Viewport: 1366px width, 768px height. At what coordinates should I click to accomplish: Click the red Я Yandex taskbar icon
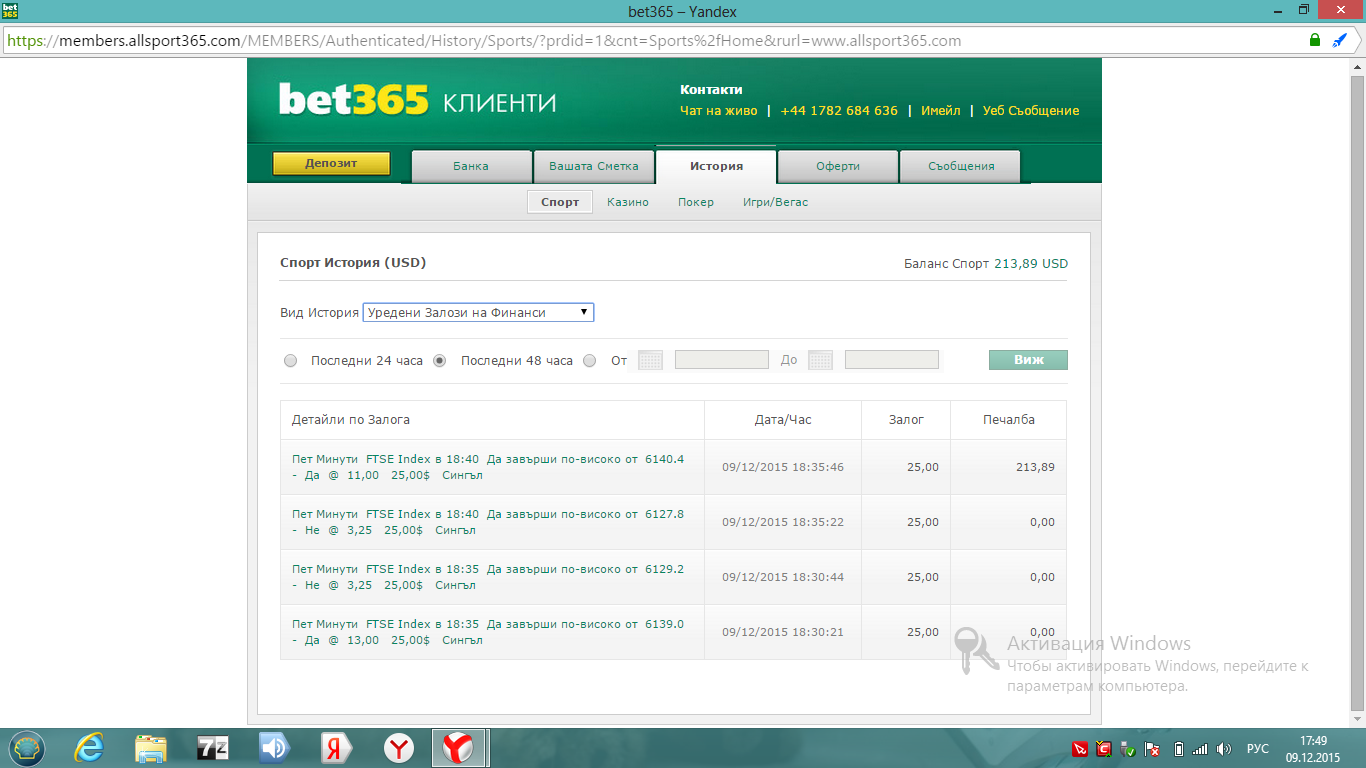pyautogui.click(x=336, y=748)
